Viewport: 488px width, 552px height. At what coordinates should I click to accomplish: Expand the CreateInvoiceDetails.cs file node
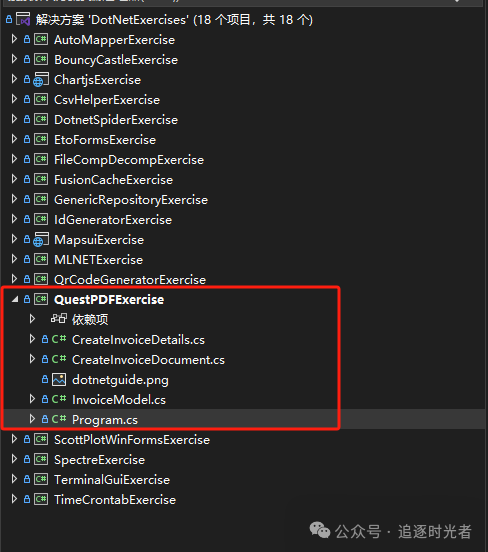pyautogui.click(x=32, y=339)
